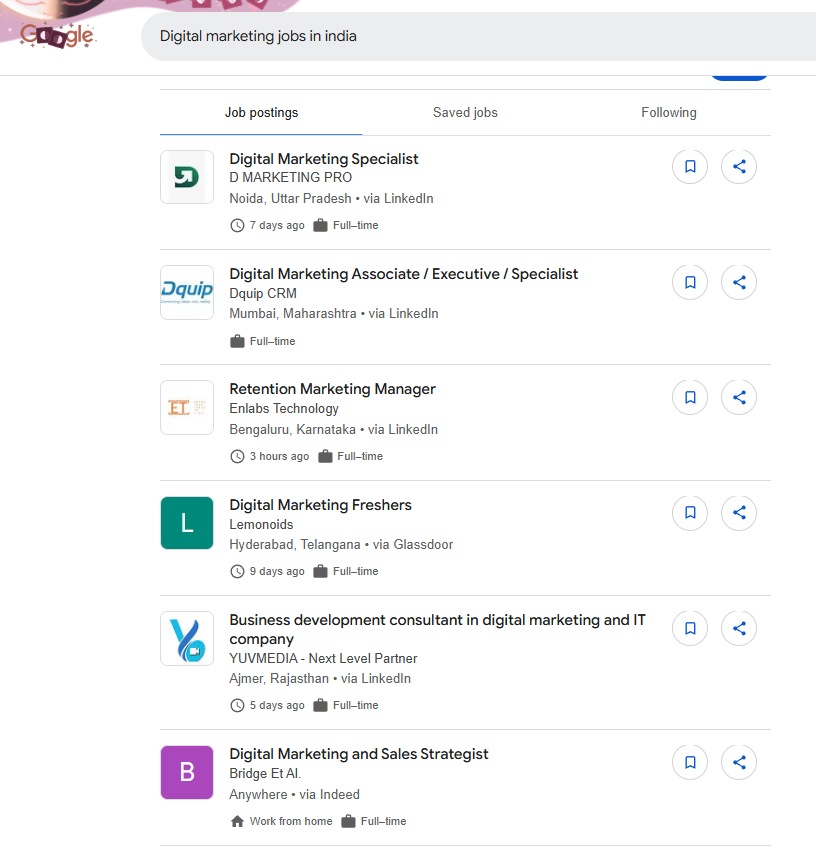Open the Retention Marketing Manager listing
Screen dimensions: 816x848
coord(332,389)
